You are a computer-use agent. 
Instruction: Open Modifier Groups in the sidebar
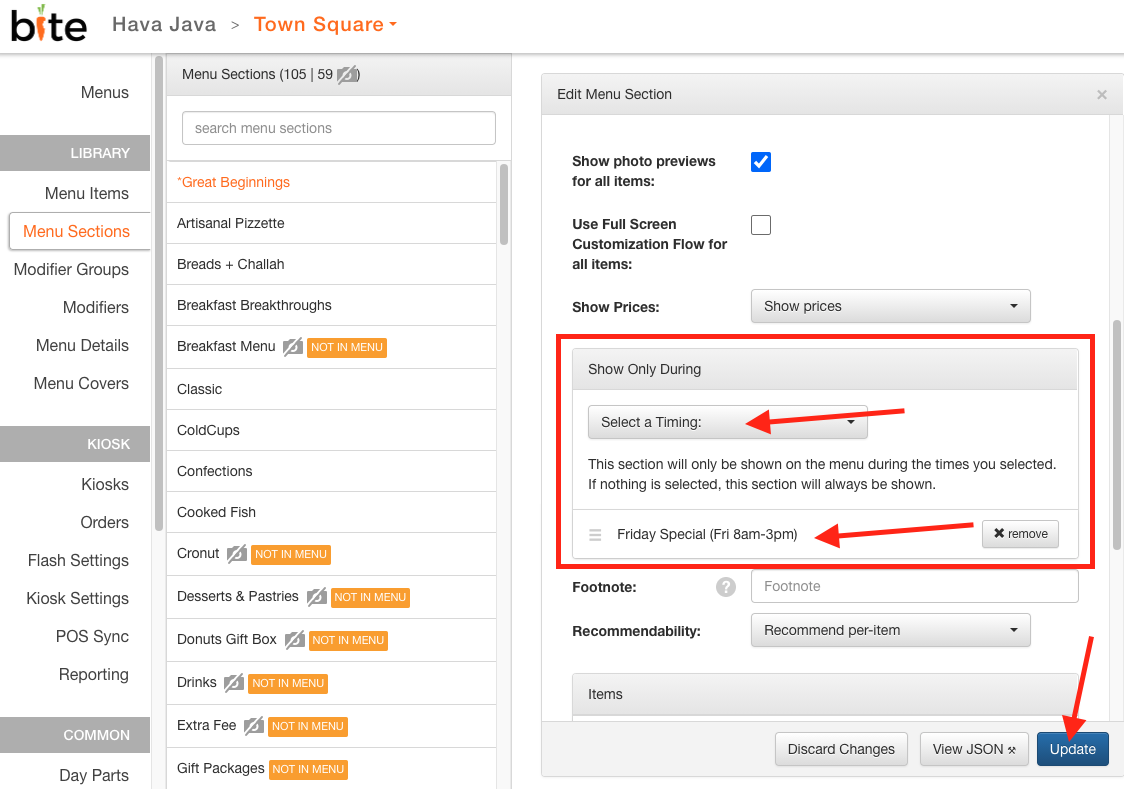point(72,269)
